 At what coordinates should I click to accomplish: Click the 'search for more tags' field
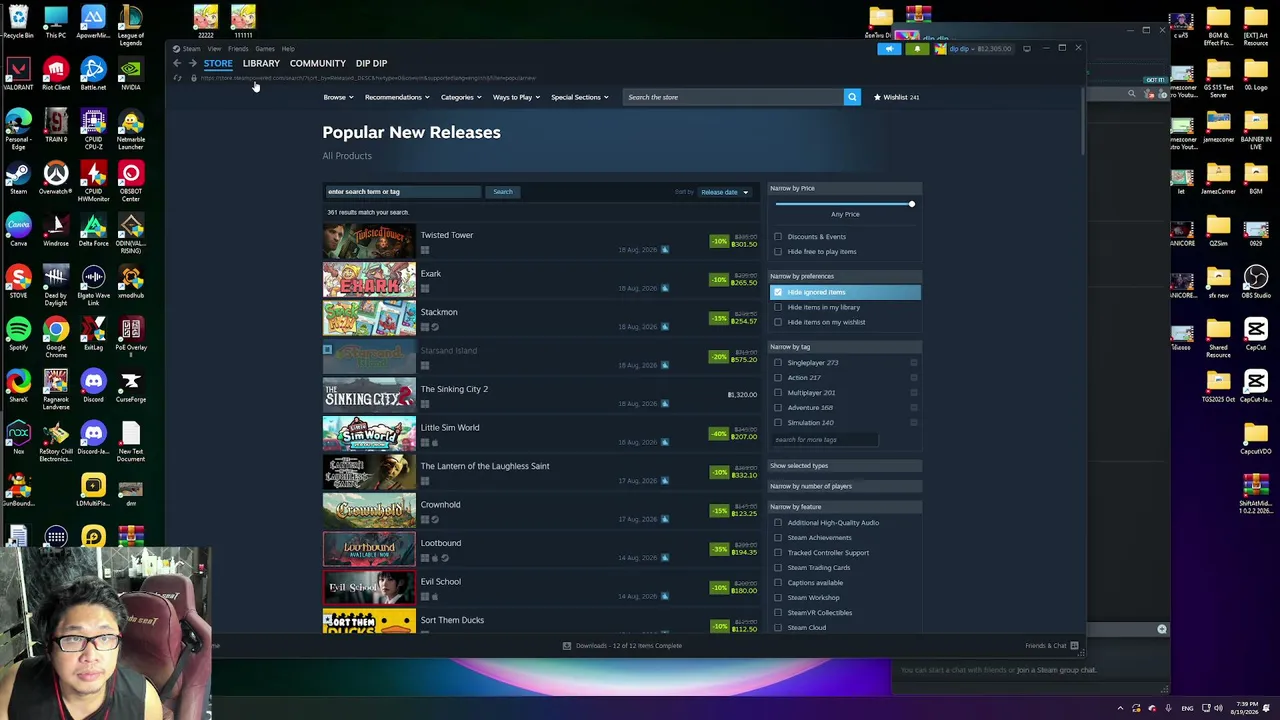[825, 440]
